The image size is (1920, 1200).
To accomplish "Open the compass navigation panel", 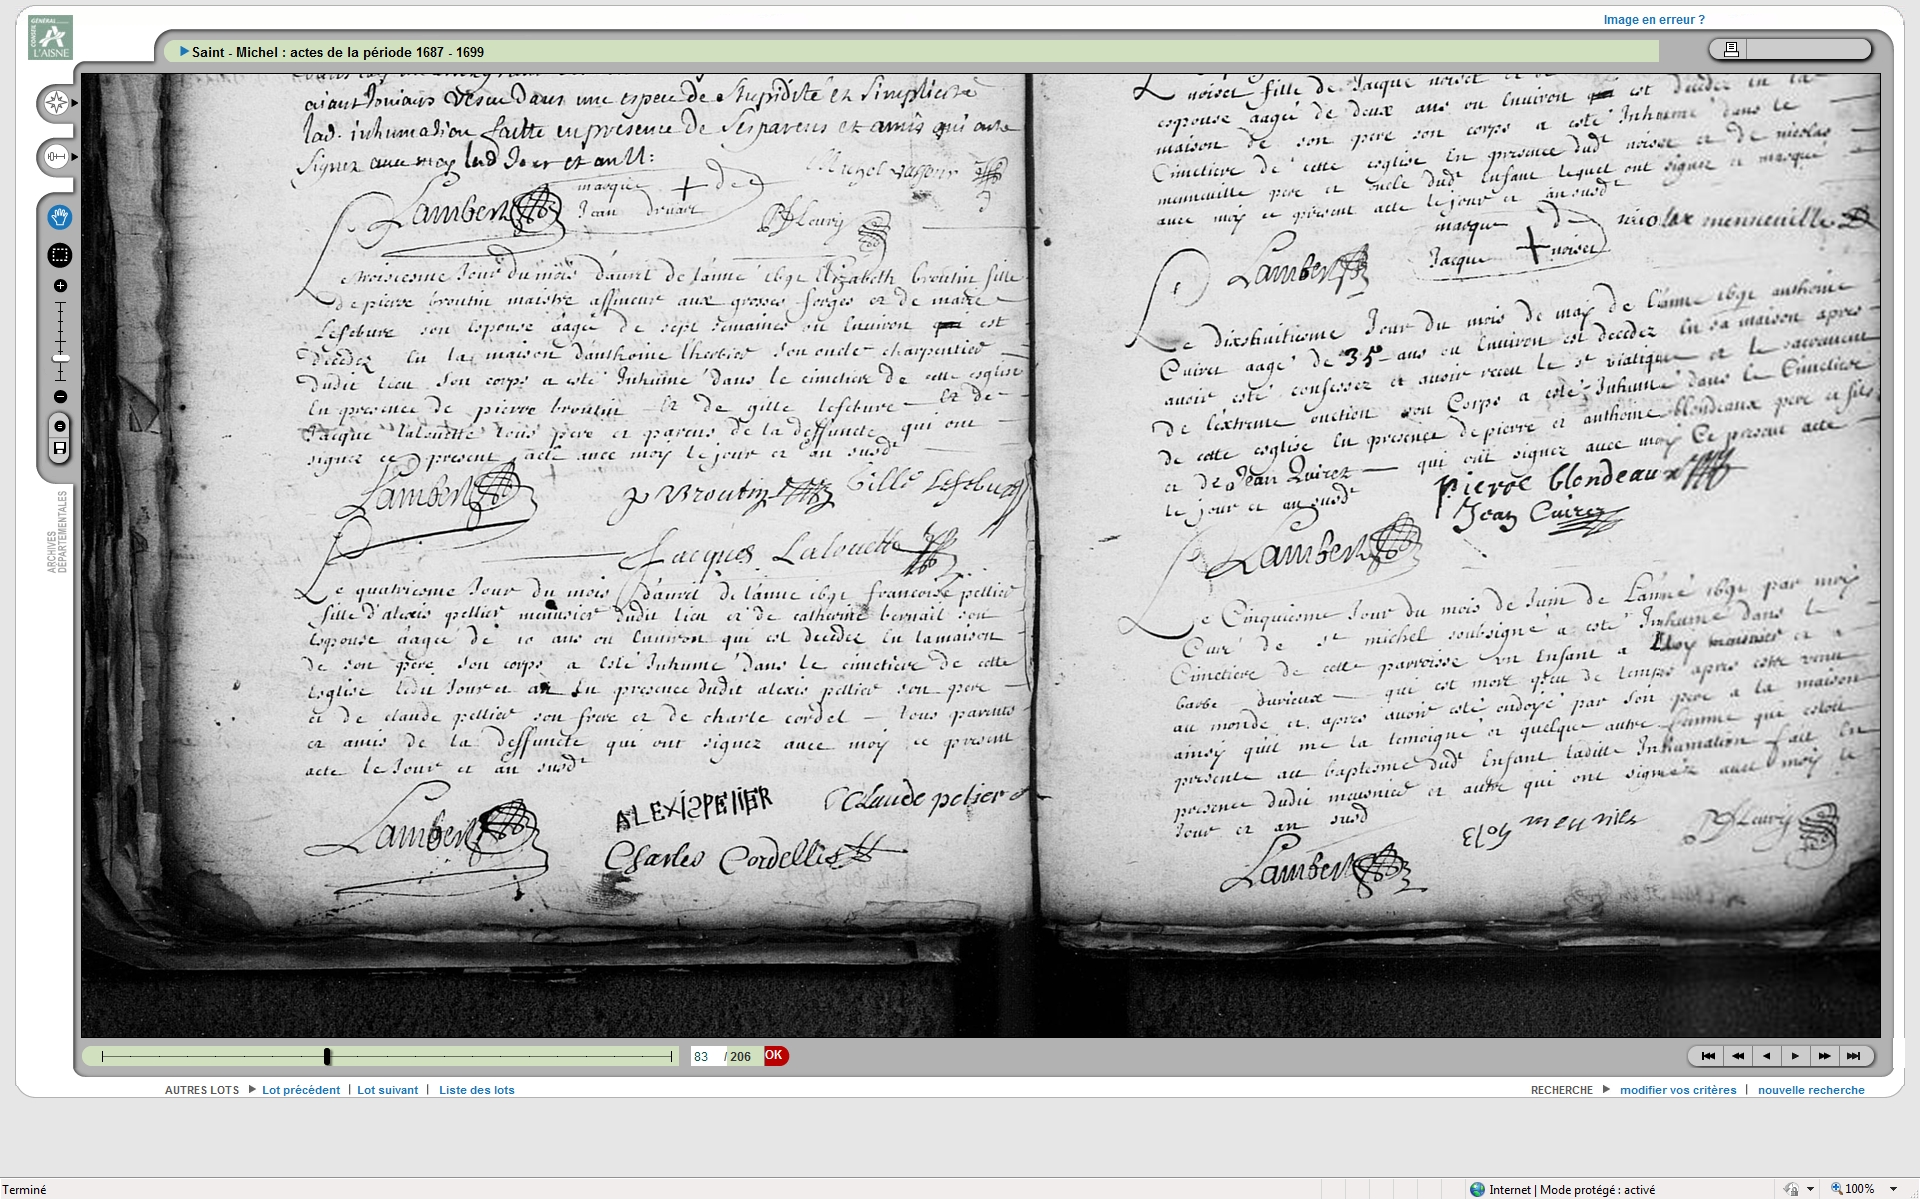I will pos(57,103).
